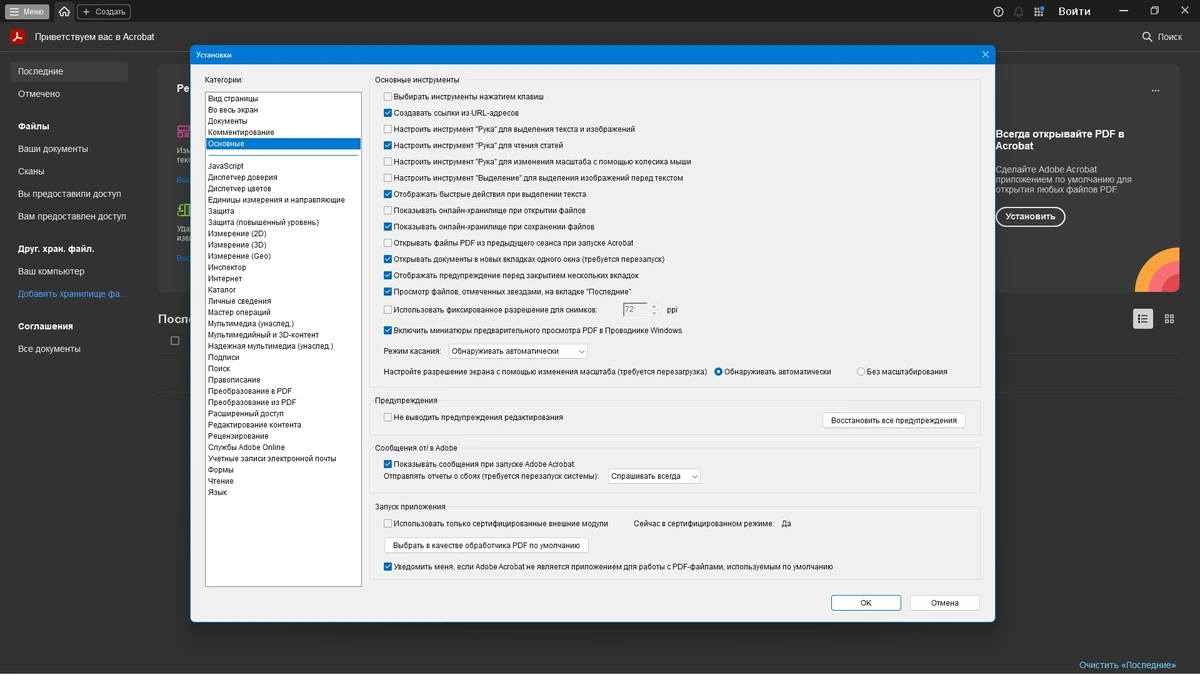Select 'Чтение' category
This screenshot has width=1200, height=675.
coord(282,481)
